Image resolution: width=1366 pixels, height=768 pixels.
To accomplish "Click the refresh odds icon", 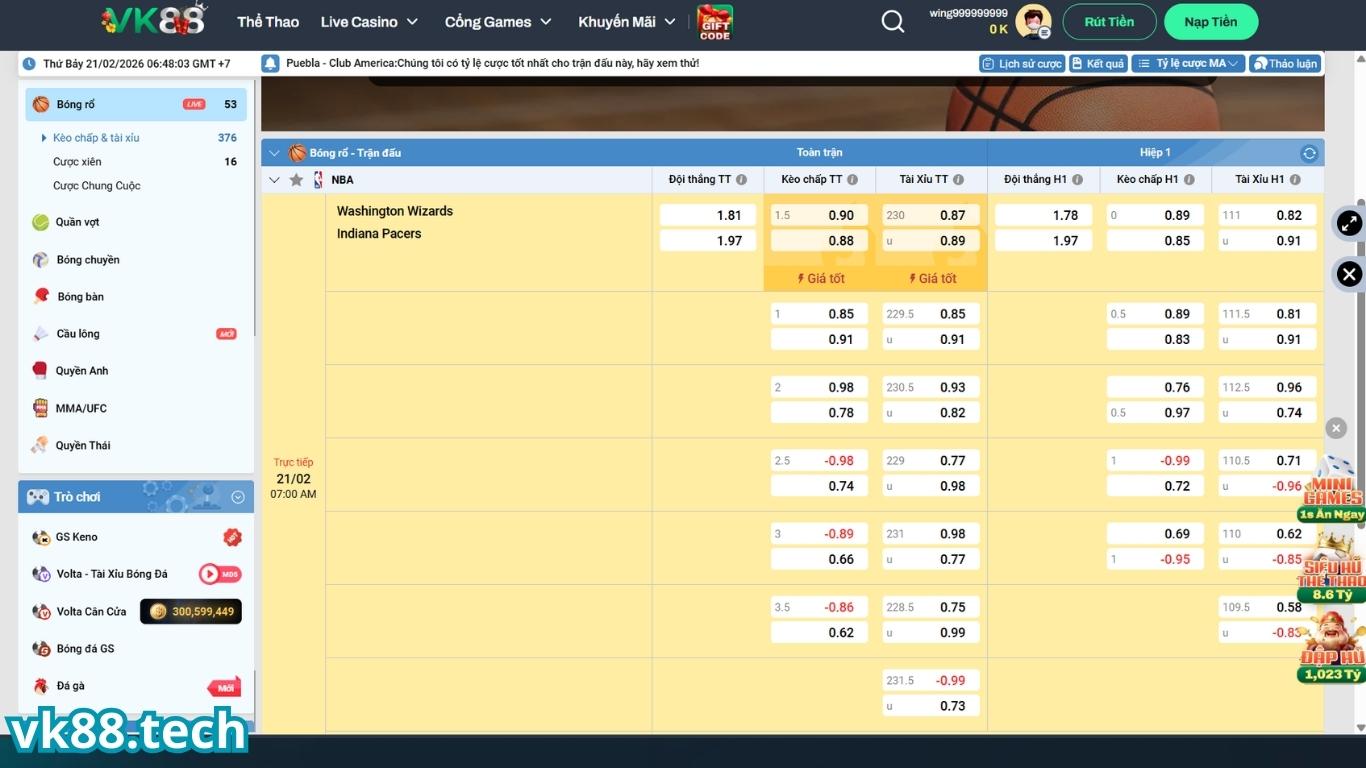I will (1309, 153).
